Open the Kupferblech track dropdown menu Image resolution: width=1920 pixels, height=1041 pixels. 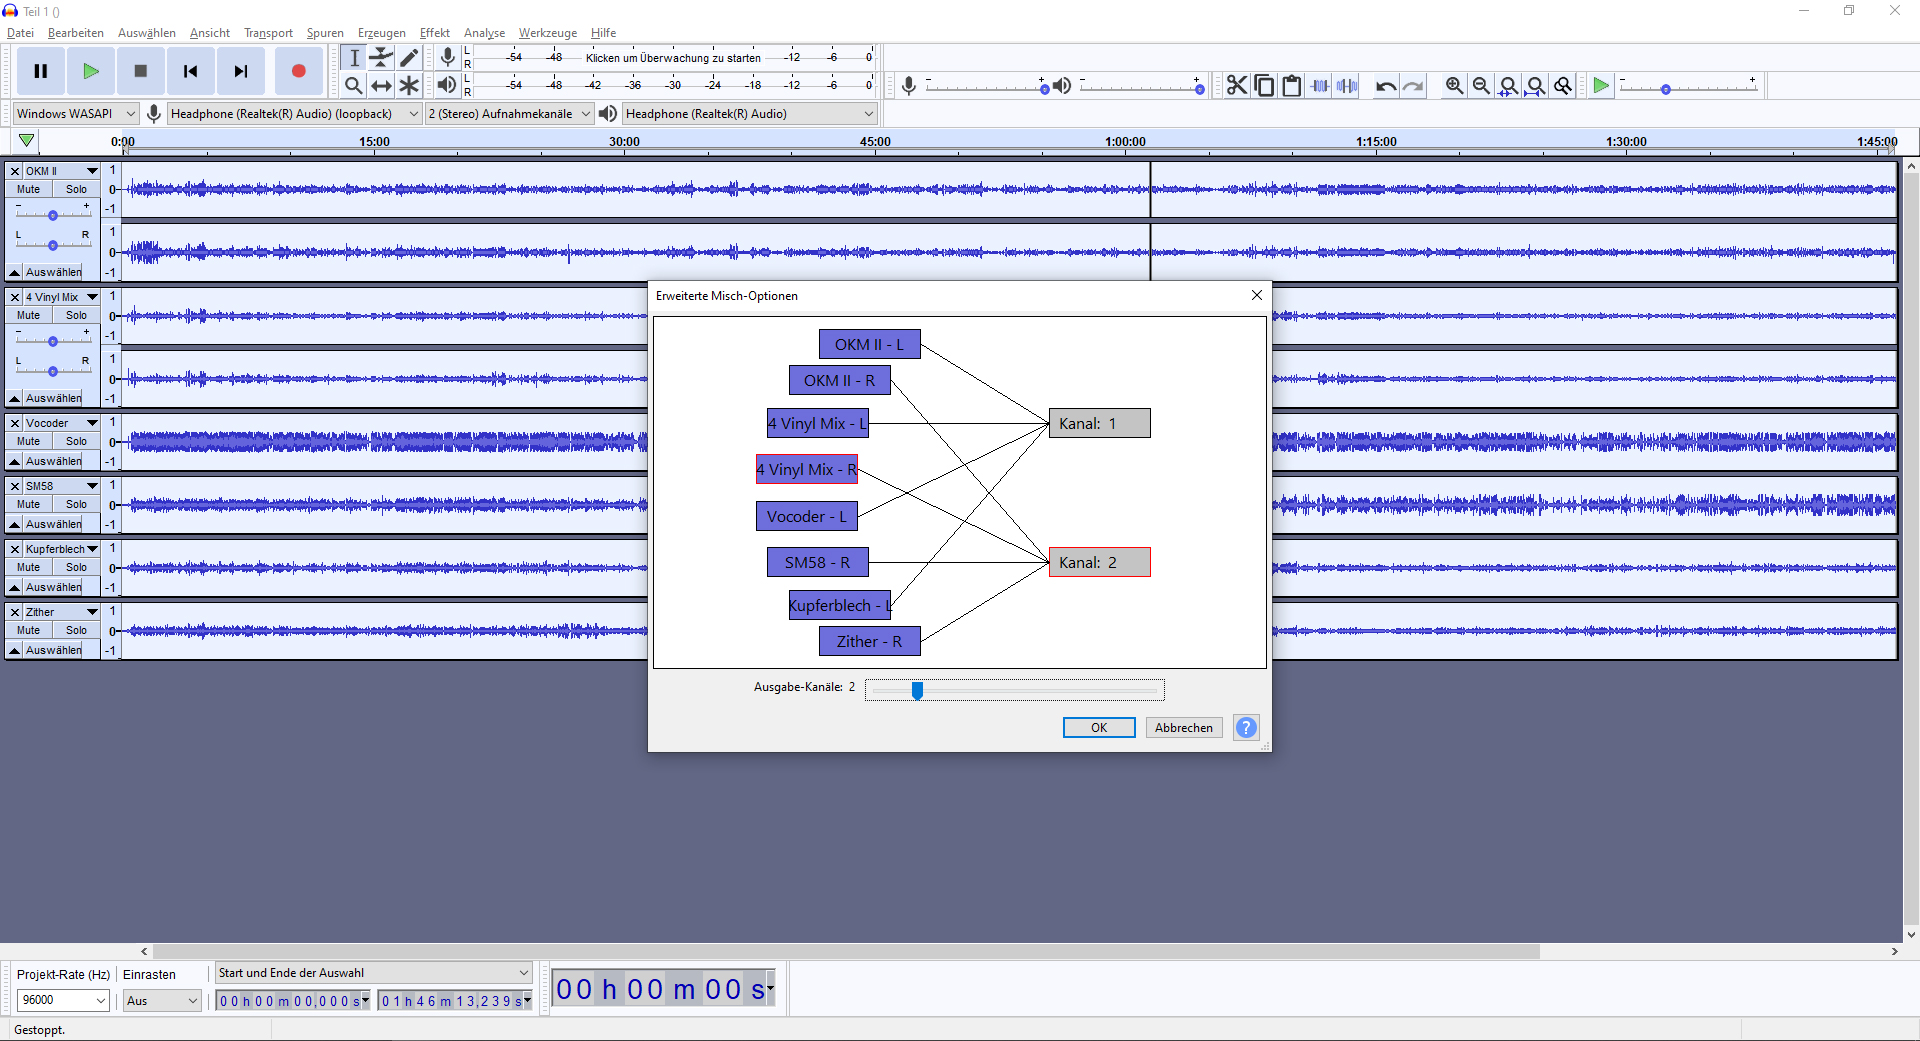pyautogui.click(x=92, y=549)
